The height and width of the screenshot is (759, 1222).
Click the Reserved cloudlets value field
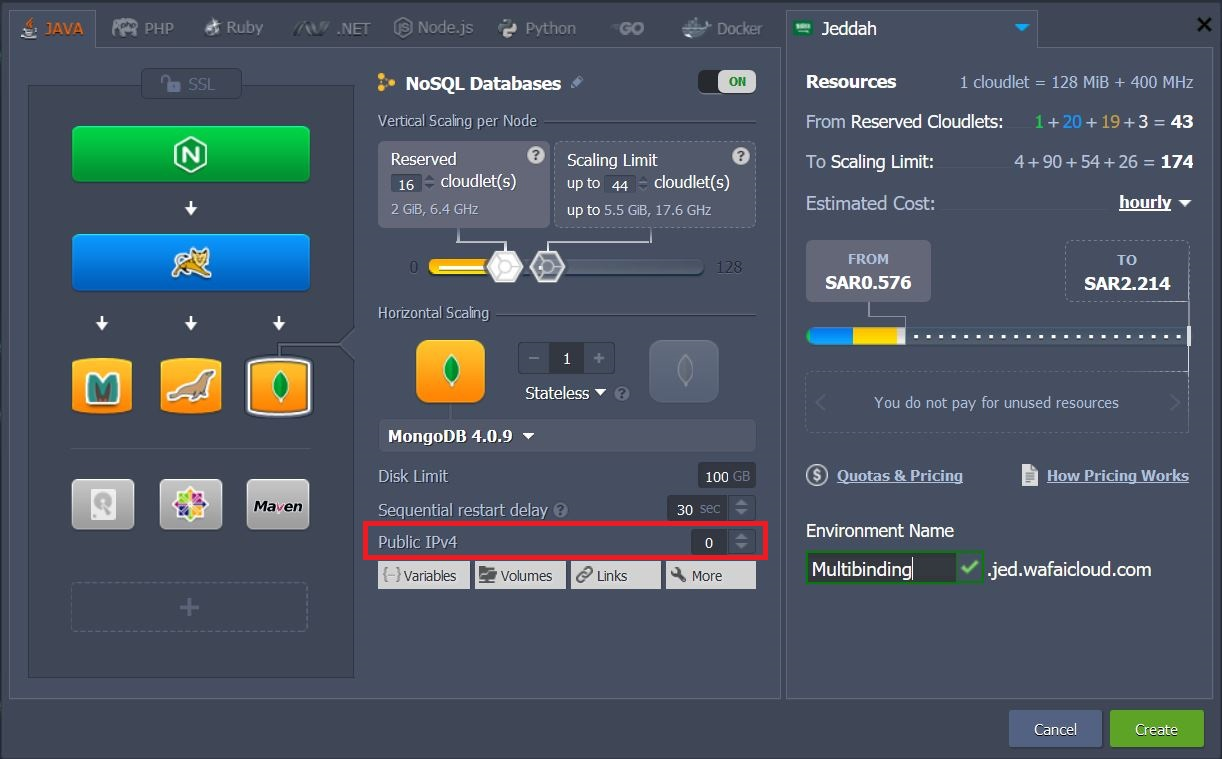(407, 184)
